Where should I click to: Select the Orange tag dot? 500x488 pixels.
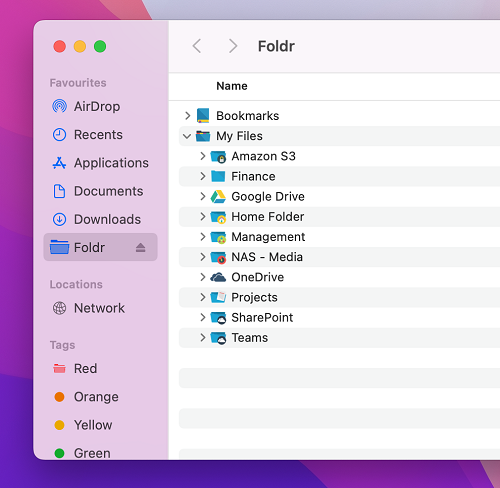point(59,397)
